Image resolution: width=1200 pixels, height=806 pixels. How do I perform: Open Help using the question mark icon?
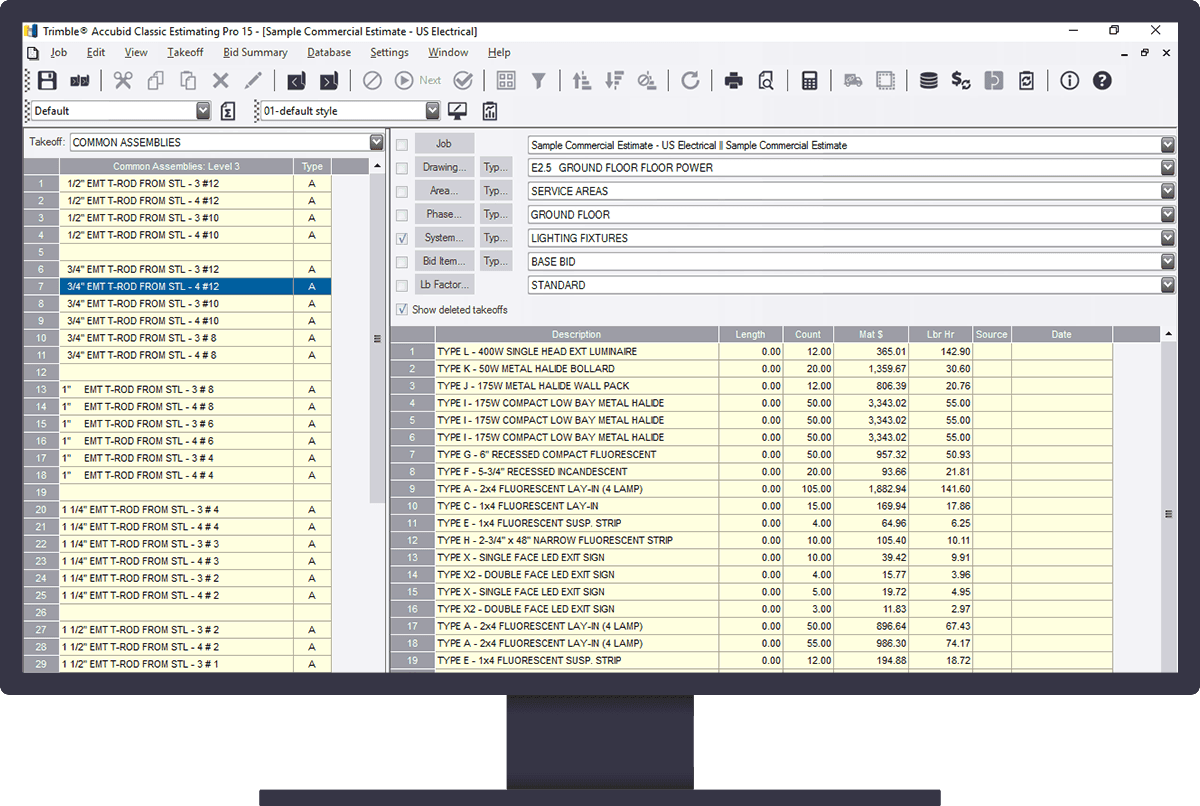[x=1102, y=80]
